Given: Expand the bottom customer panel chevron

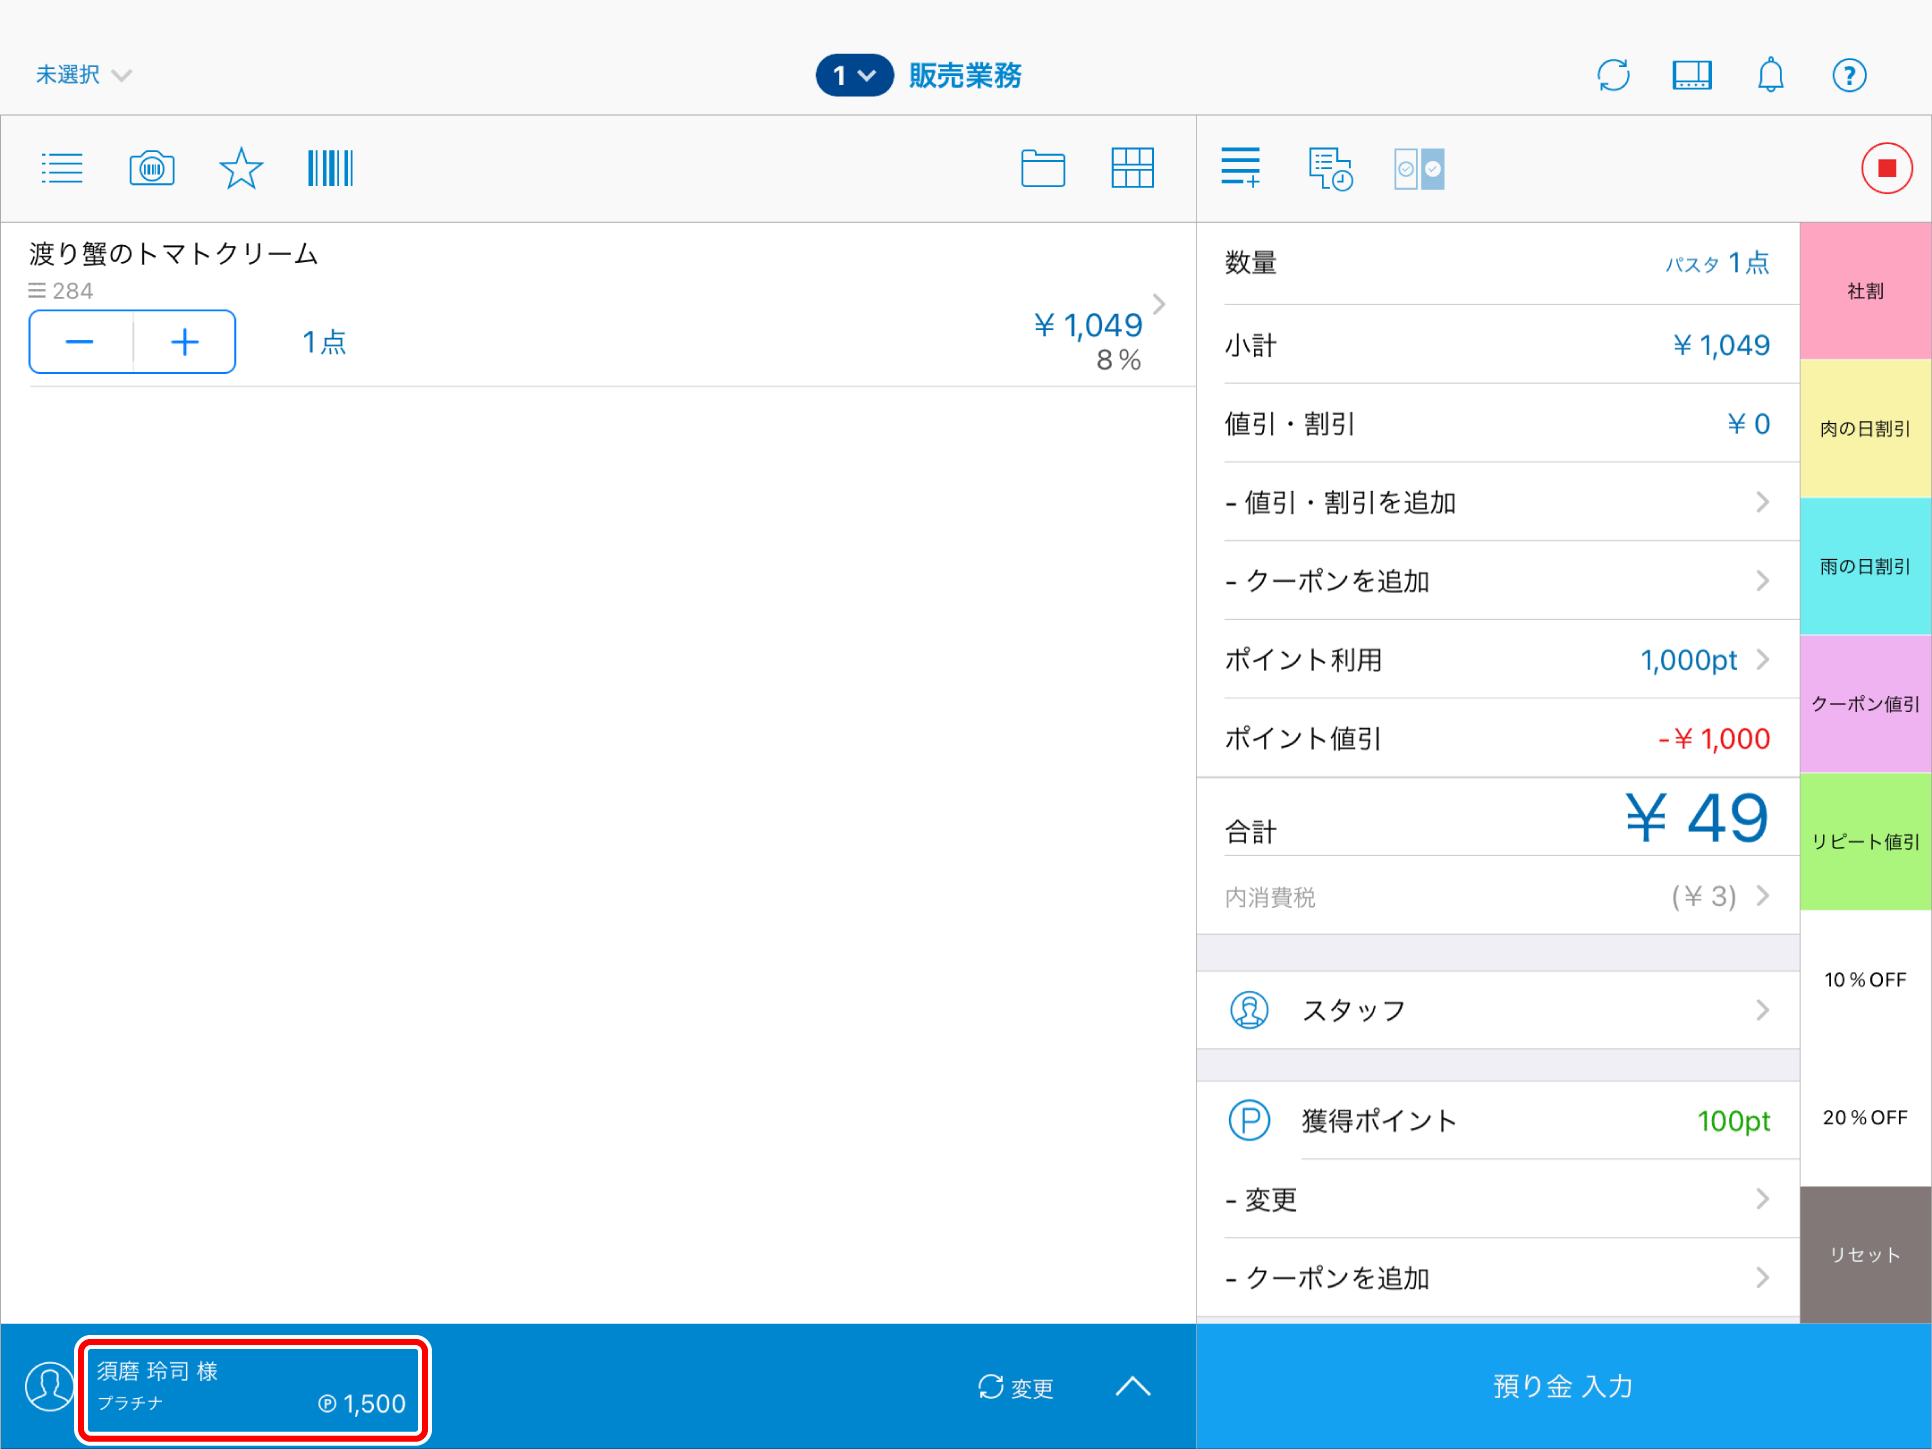Looking at the screenshot, I should (x=1133, y=1386).
